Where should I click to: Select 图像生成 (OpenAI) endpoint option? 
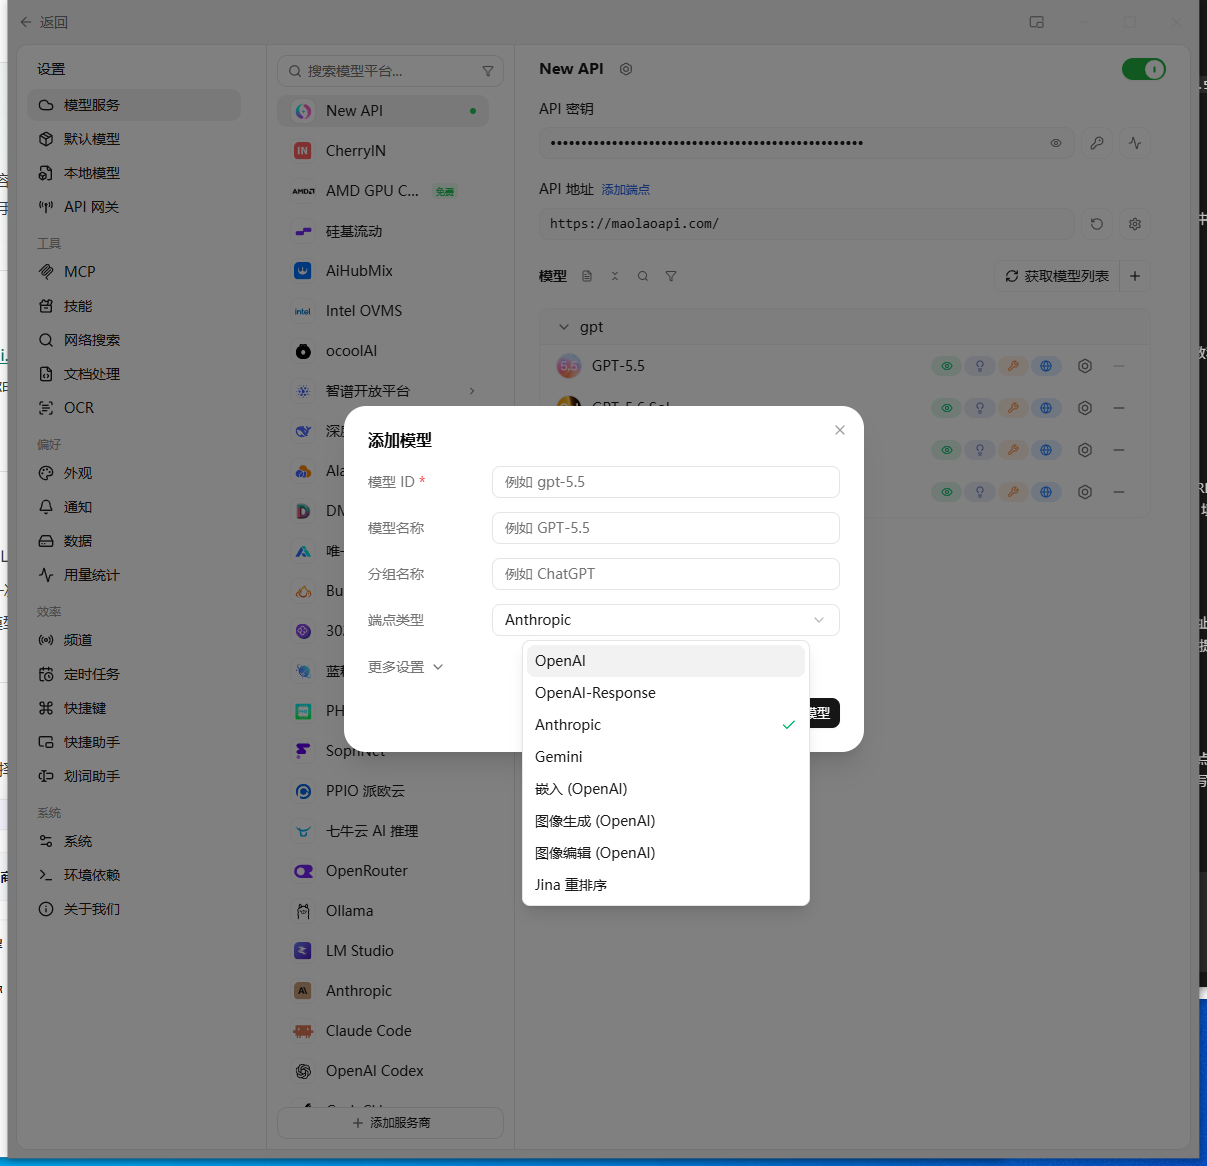[x=666, y=821]
